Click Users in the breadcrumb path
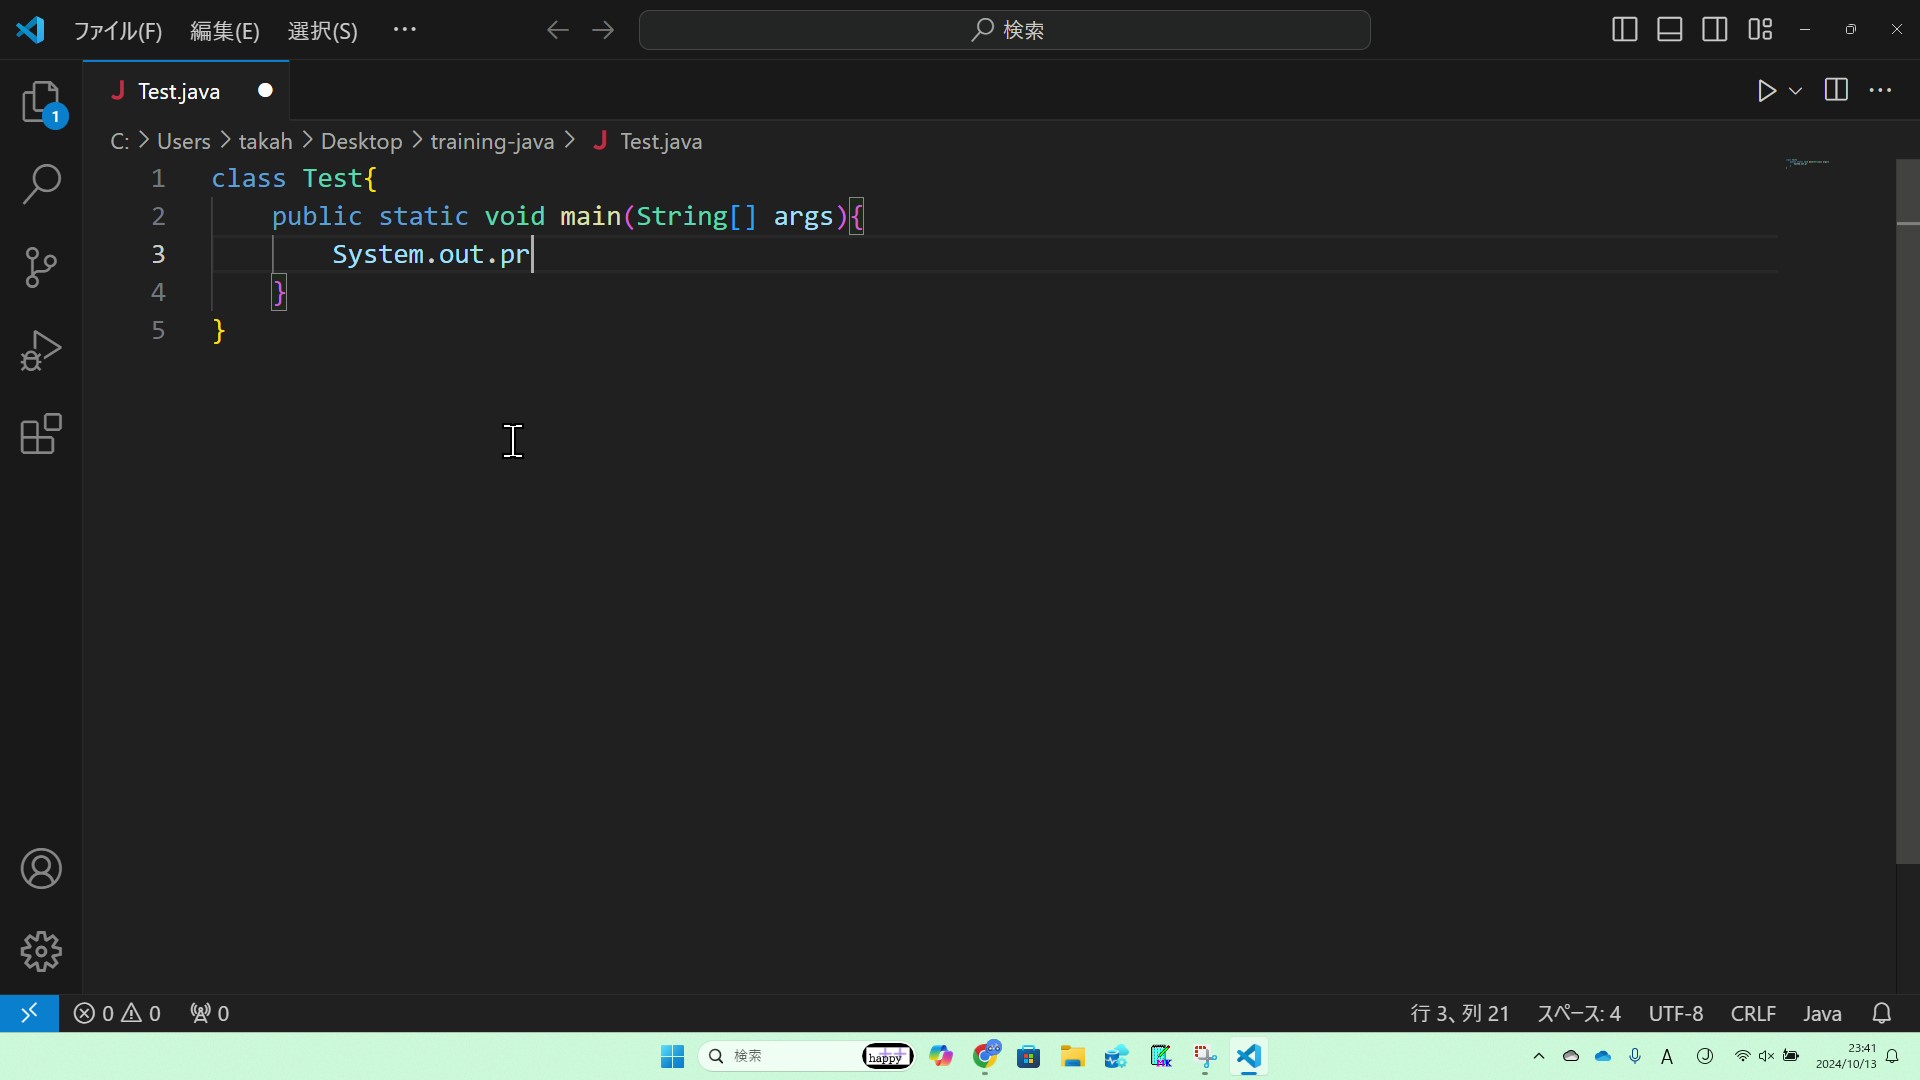 tap(184, 142)
